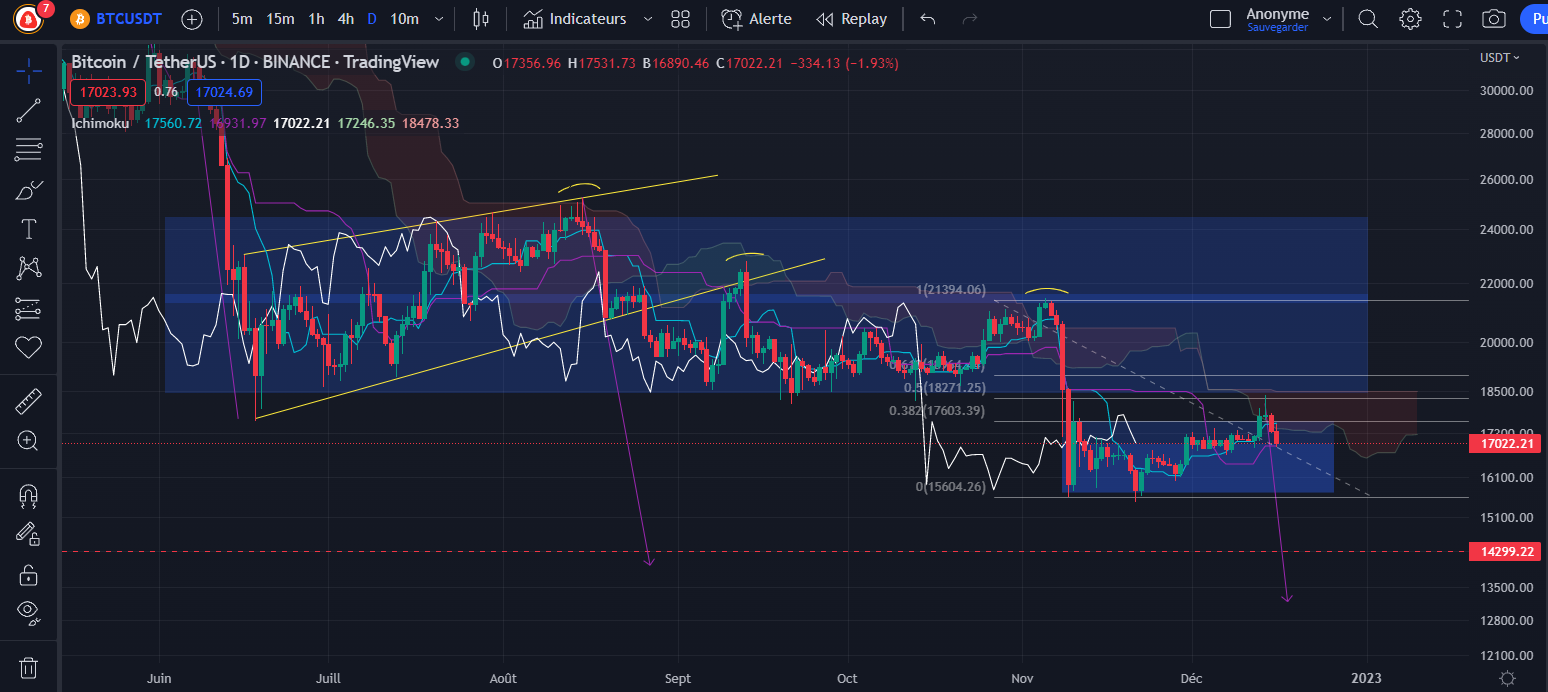Open symbol search with the magnifier icon
This screenshot has width=1548, height=692.
[1367, 18]
